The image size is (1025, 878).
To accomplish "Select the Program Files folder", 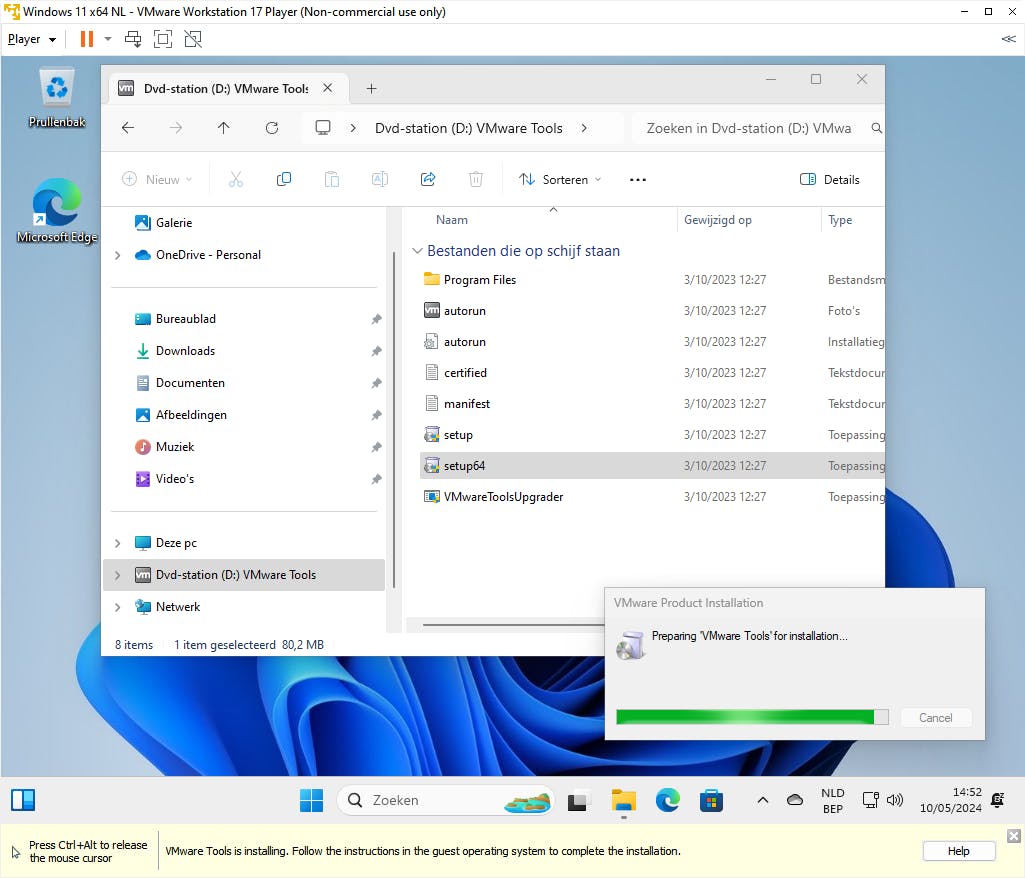I will pyautogui.click(x=480, y=280).
